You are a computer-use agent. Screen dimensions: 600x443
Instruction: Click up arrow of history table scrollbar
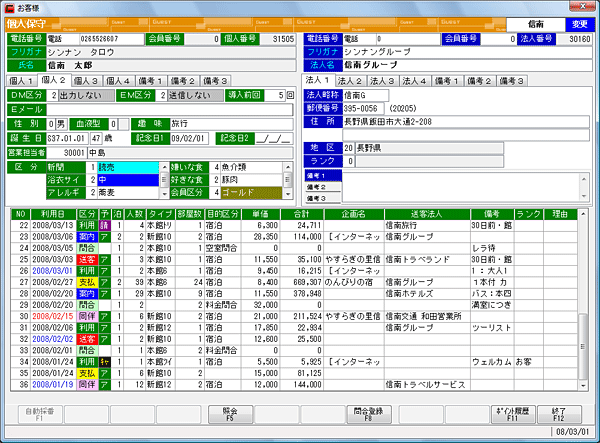(x=583, y=214)
